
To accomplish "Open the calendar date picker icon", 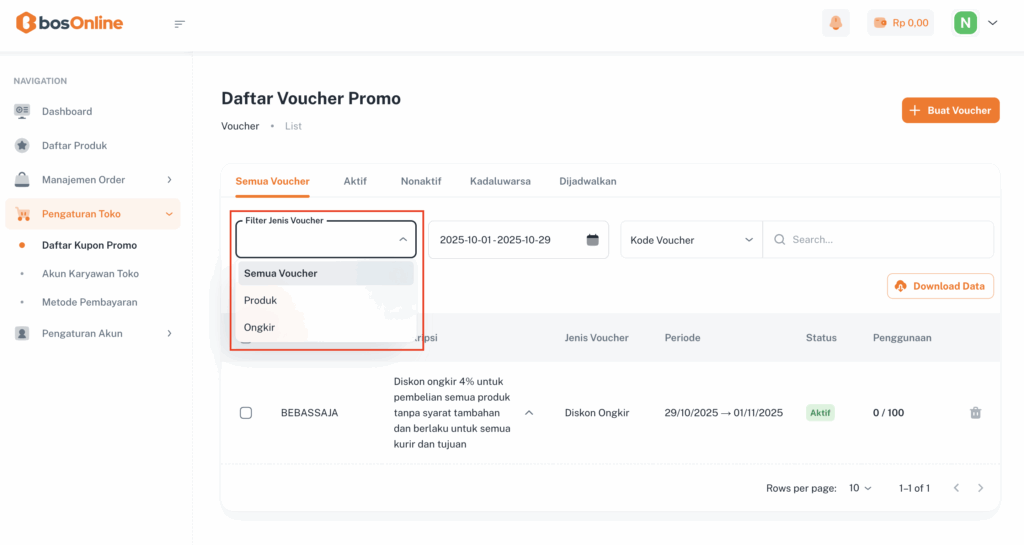I will tap(592, 240).
